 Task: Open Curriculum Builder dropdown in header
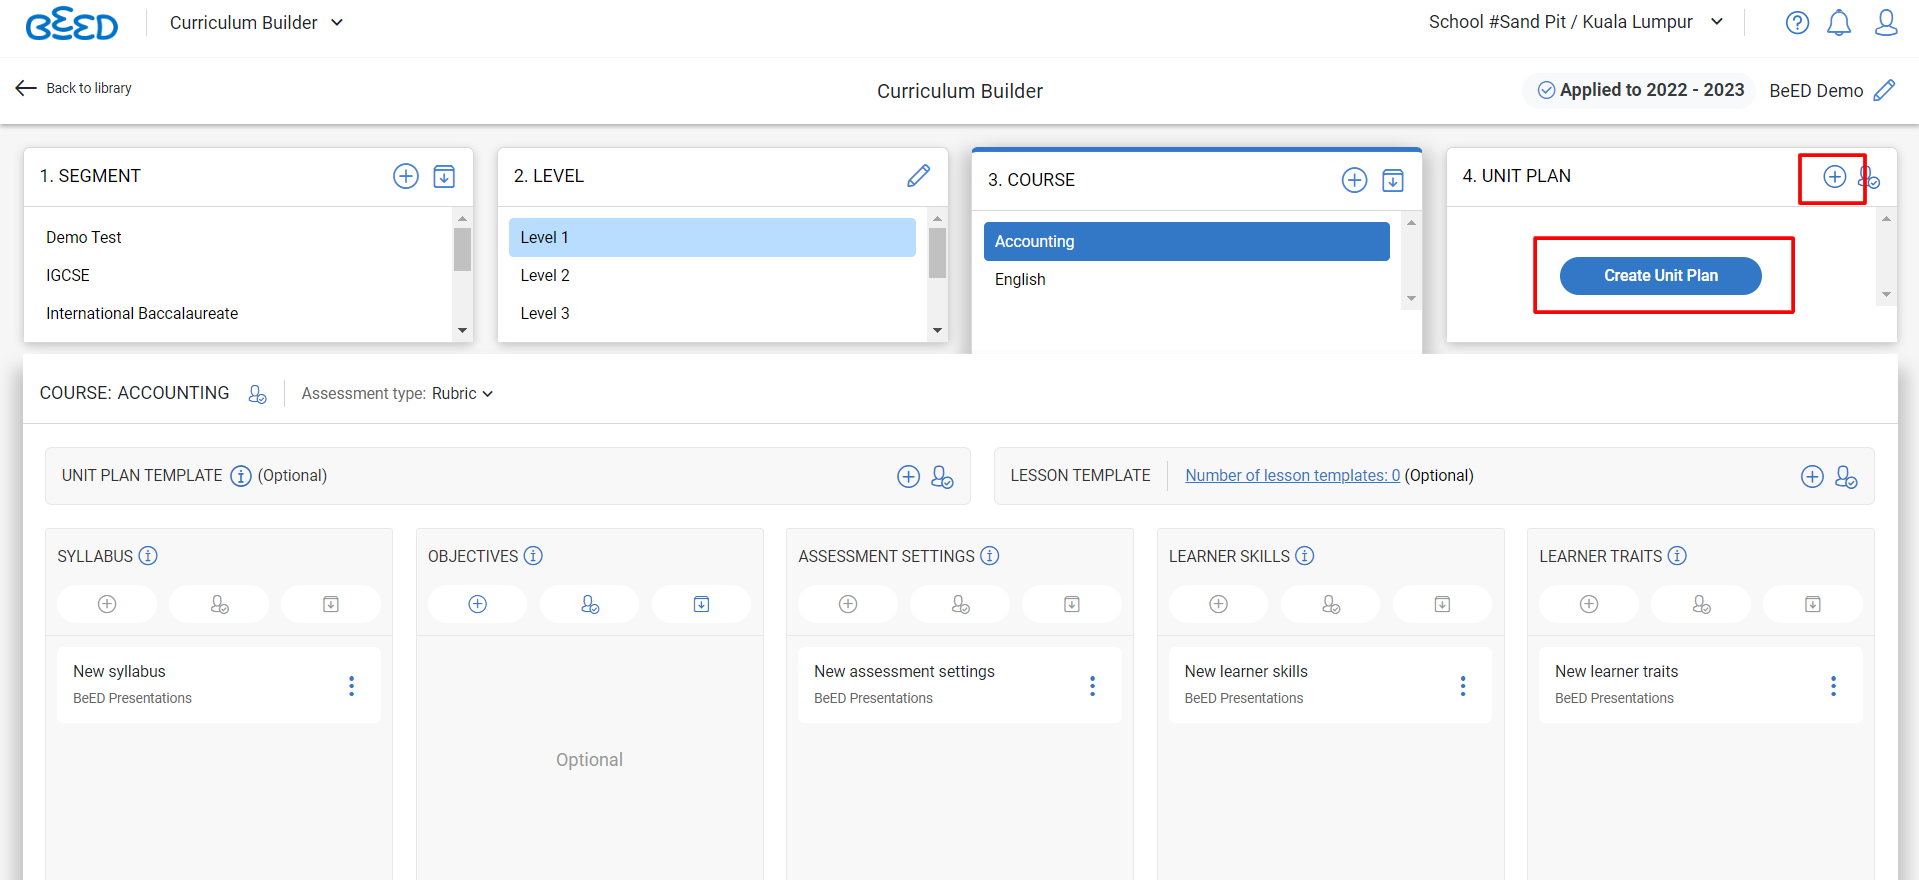click(256, 23)
